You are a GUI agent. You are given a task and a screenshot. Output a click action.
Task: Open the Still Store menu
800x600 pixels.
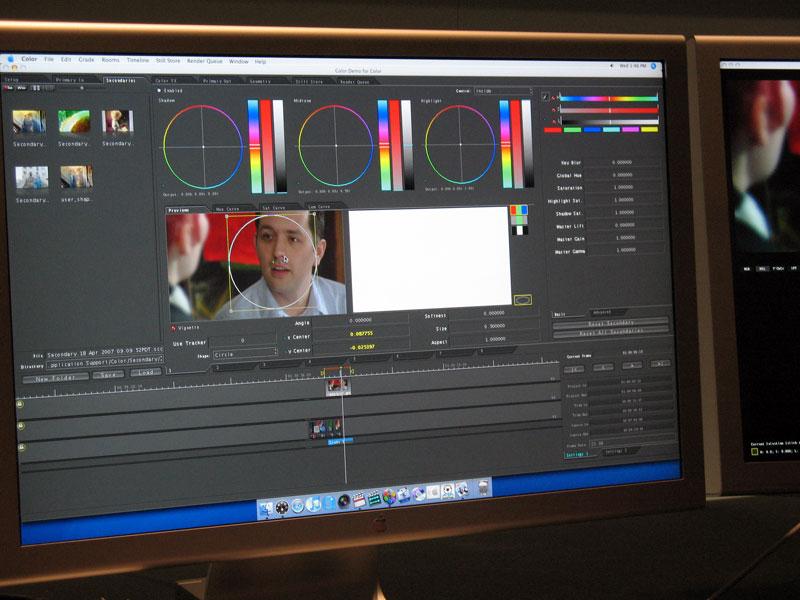(x=168, y=60)
